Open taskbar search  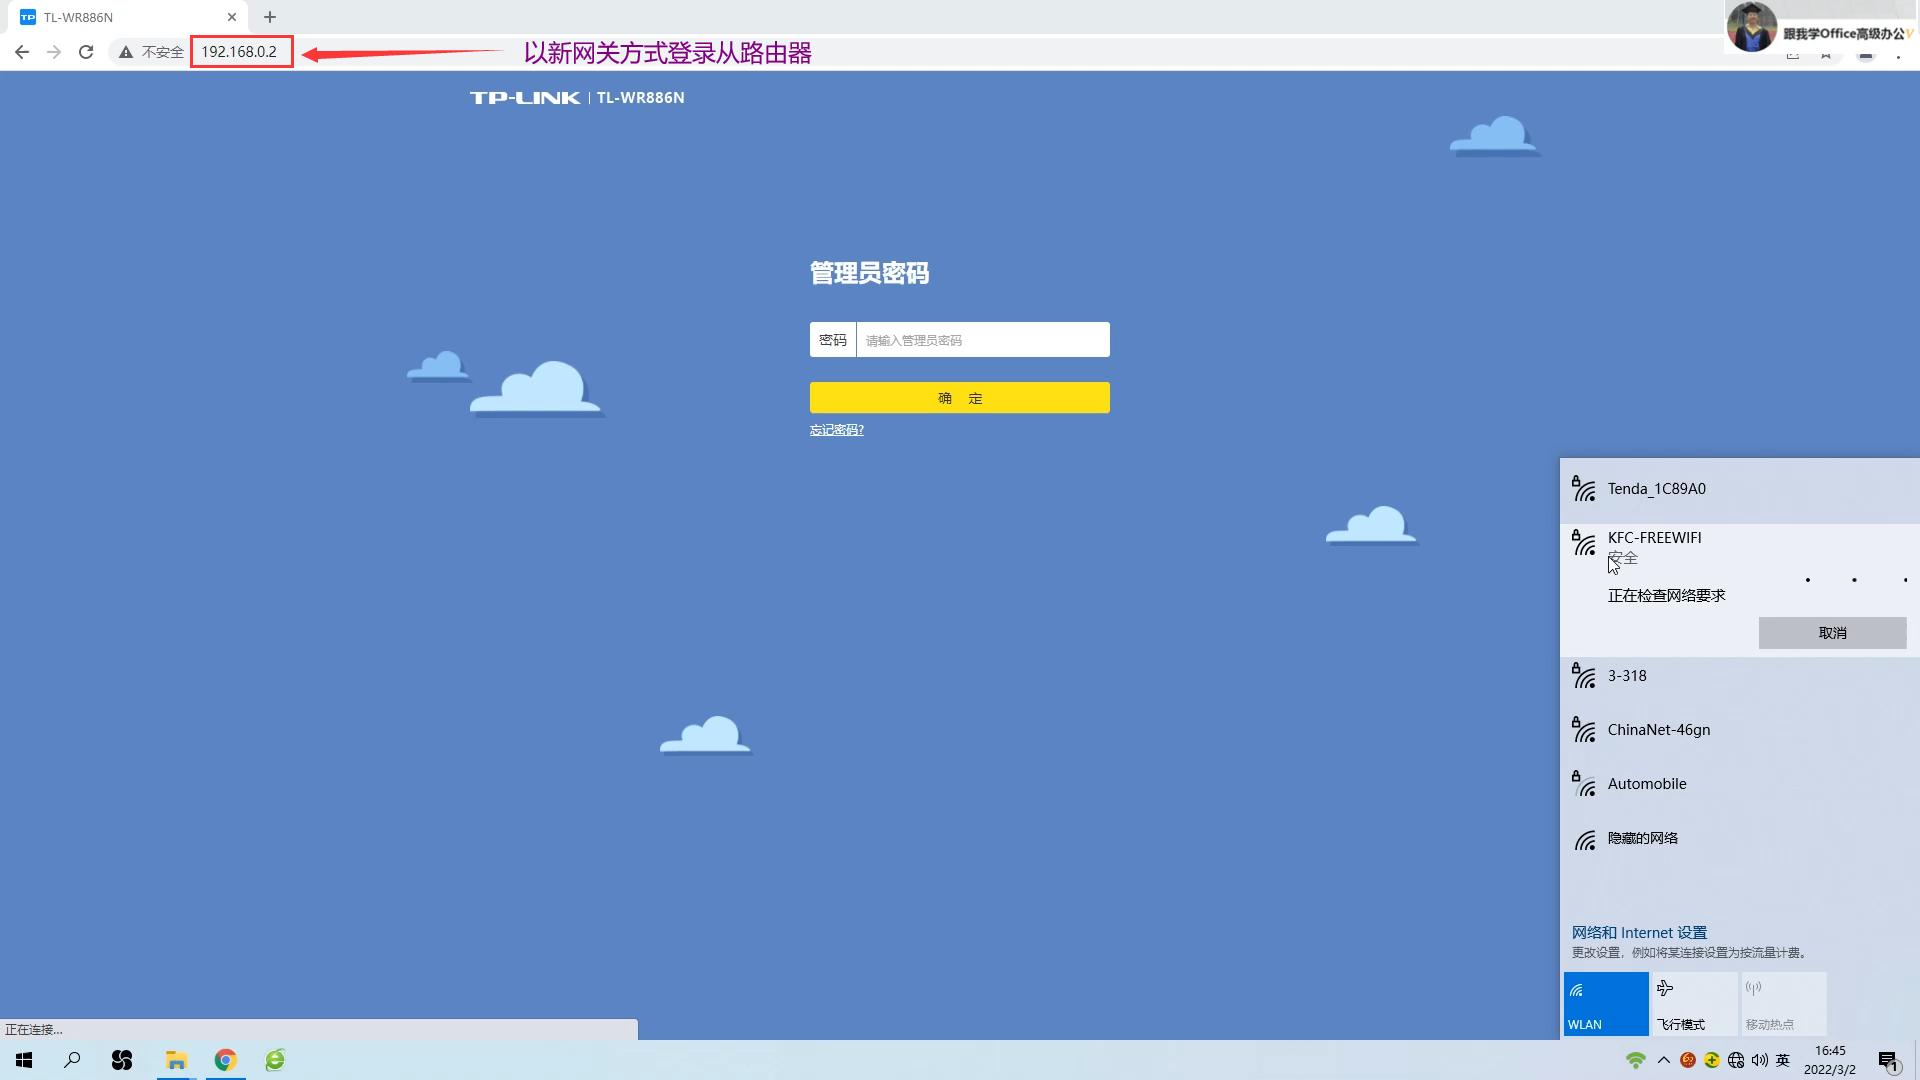(72, 1060)
